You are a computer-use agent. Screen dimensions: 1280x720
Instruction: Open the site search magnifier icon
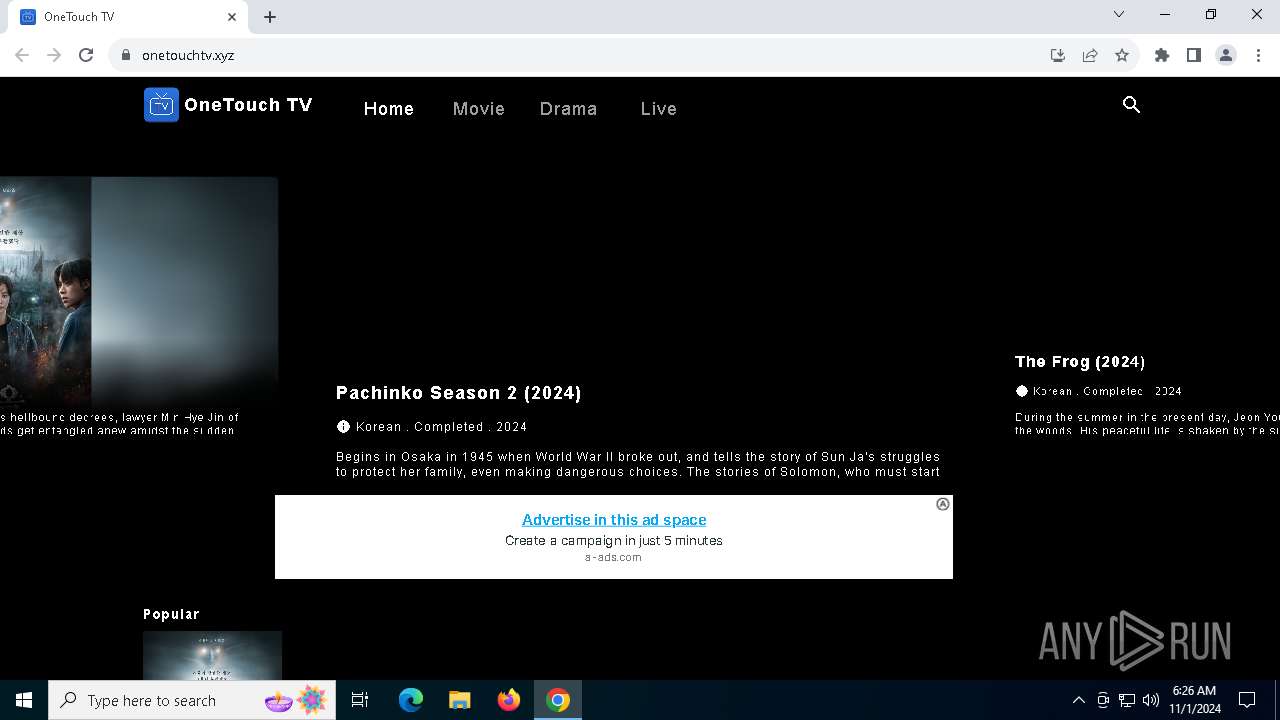1131,105
